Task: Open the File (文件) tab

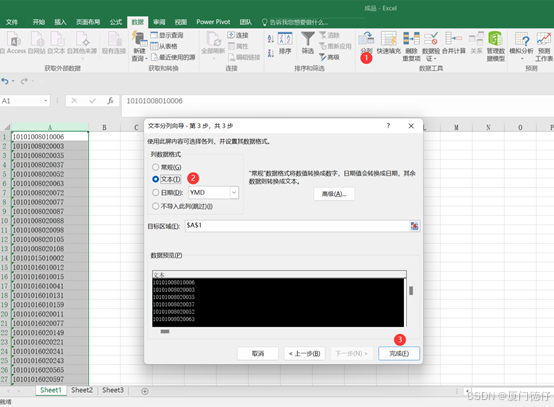Action: [x=12, y=22]
